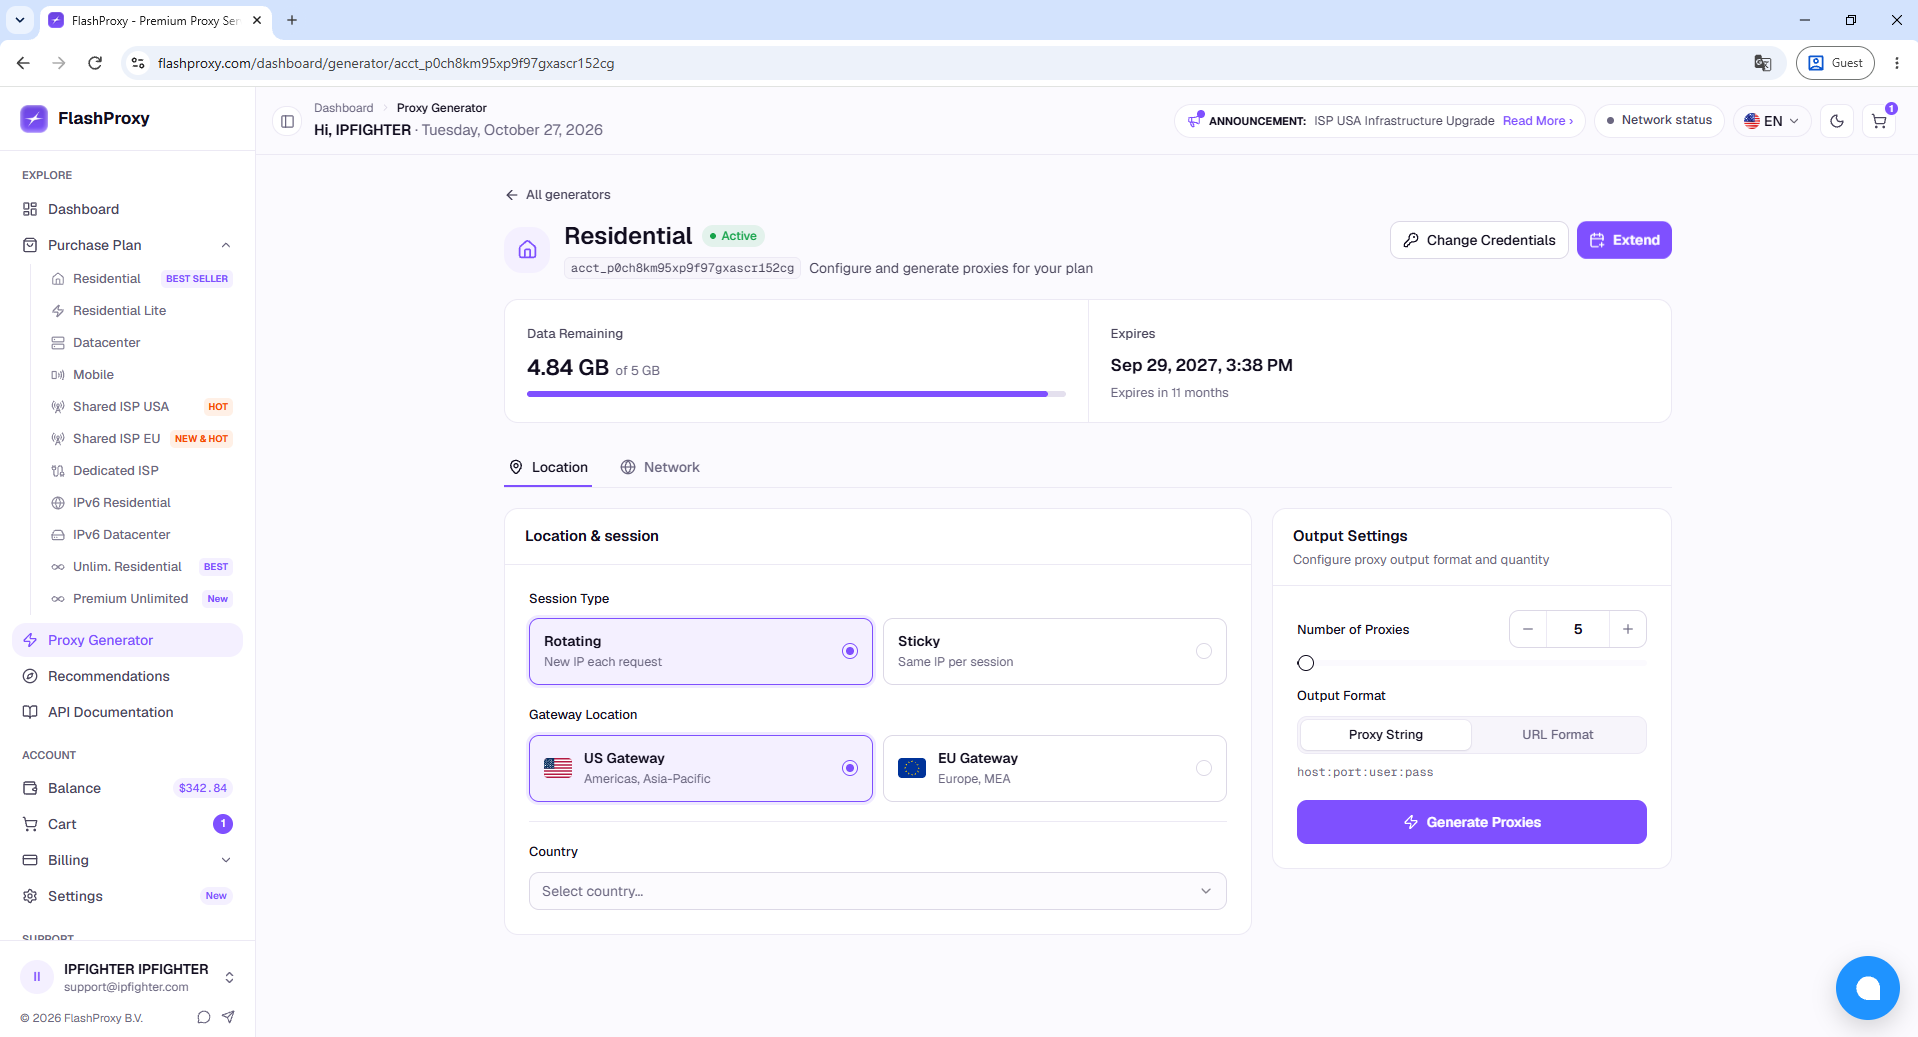Open Settings in sidebar
The width and height of the screenshot is (1918, 1037).
point(127,896)
